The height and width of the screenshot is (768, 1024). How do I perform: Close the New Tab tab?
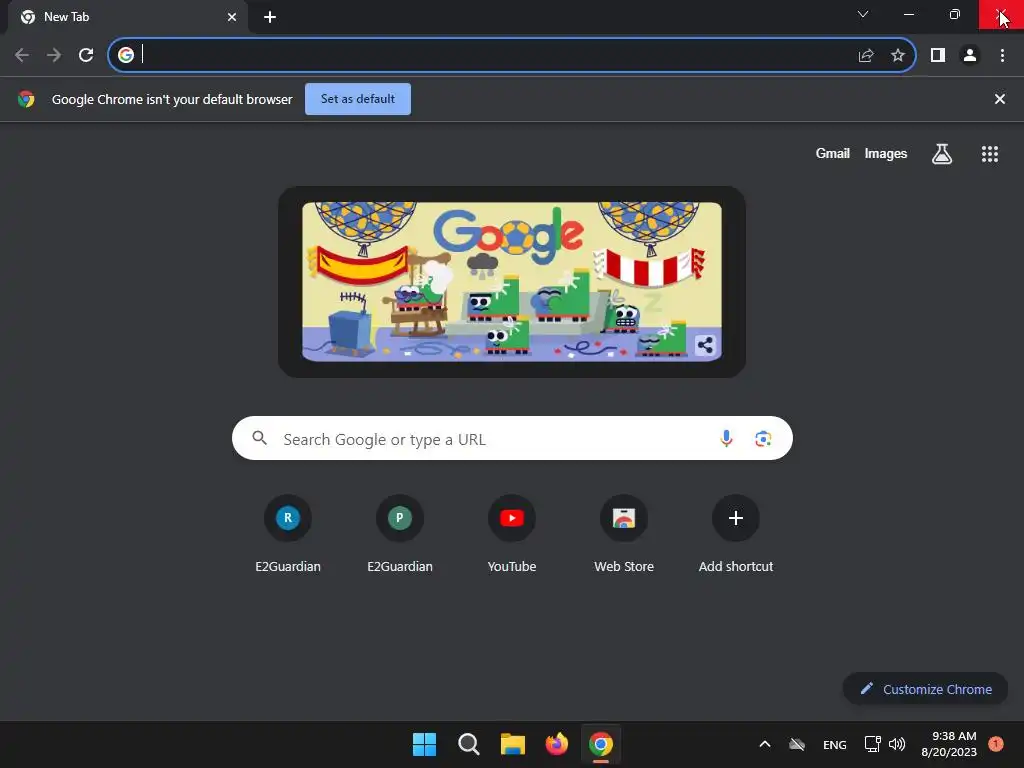click(x=232, y=17)
